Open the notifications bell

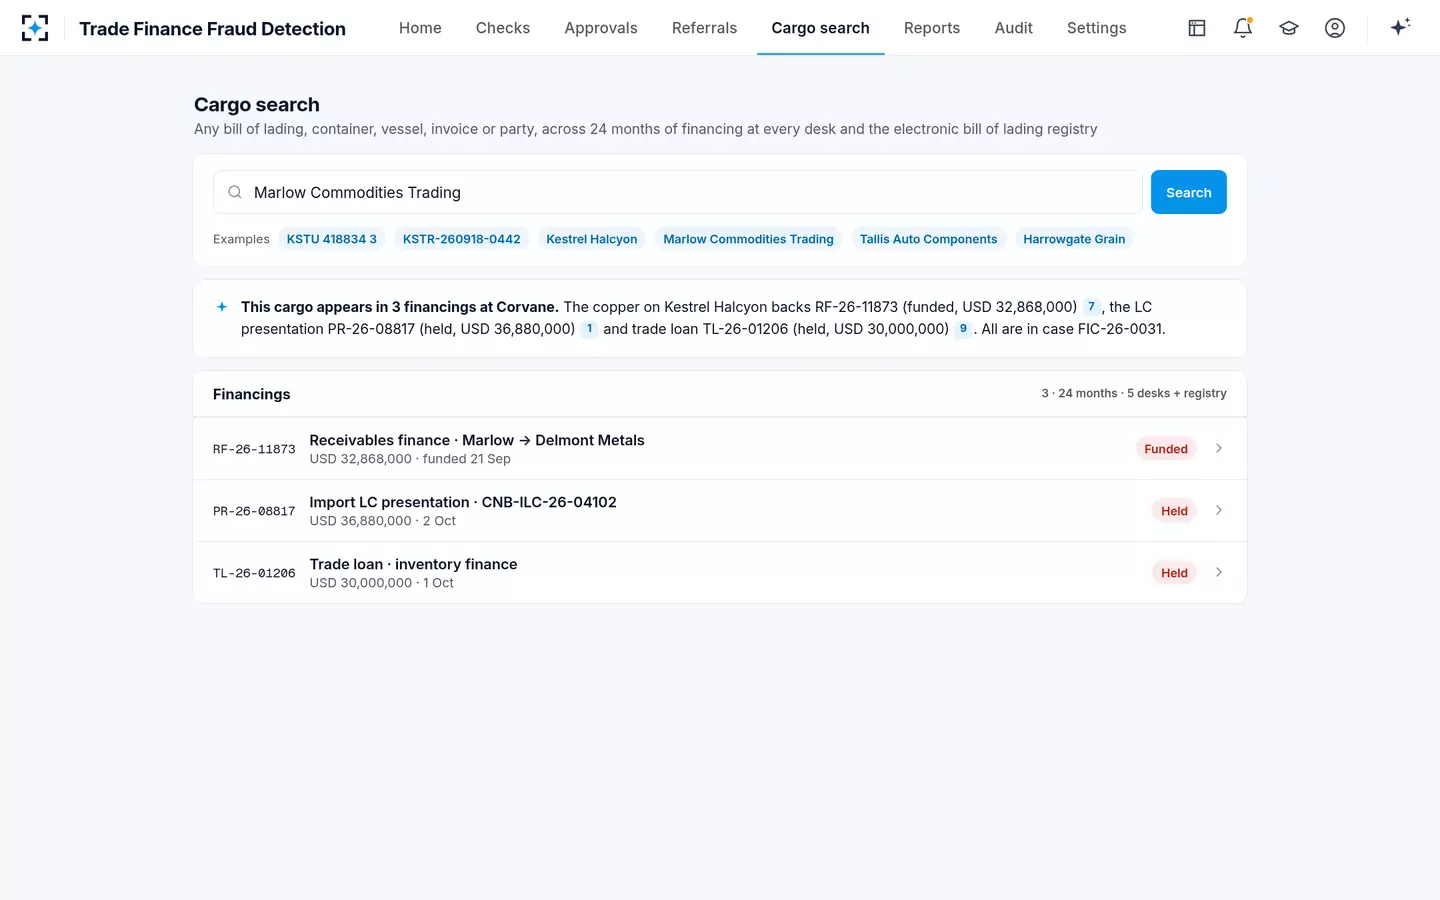click(1243, 28)
